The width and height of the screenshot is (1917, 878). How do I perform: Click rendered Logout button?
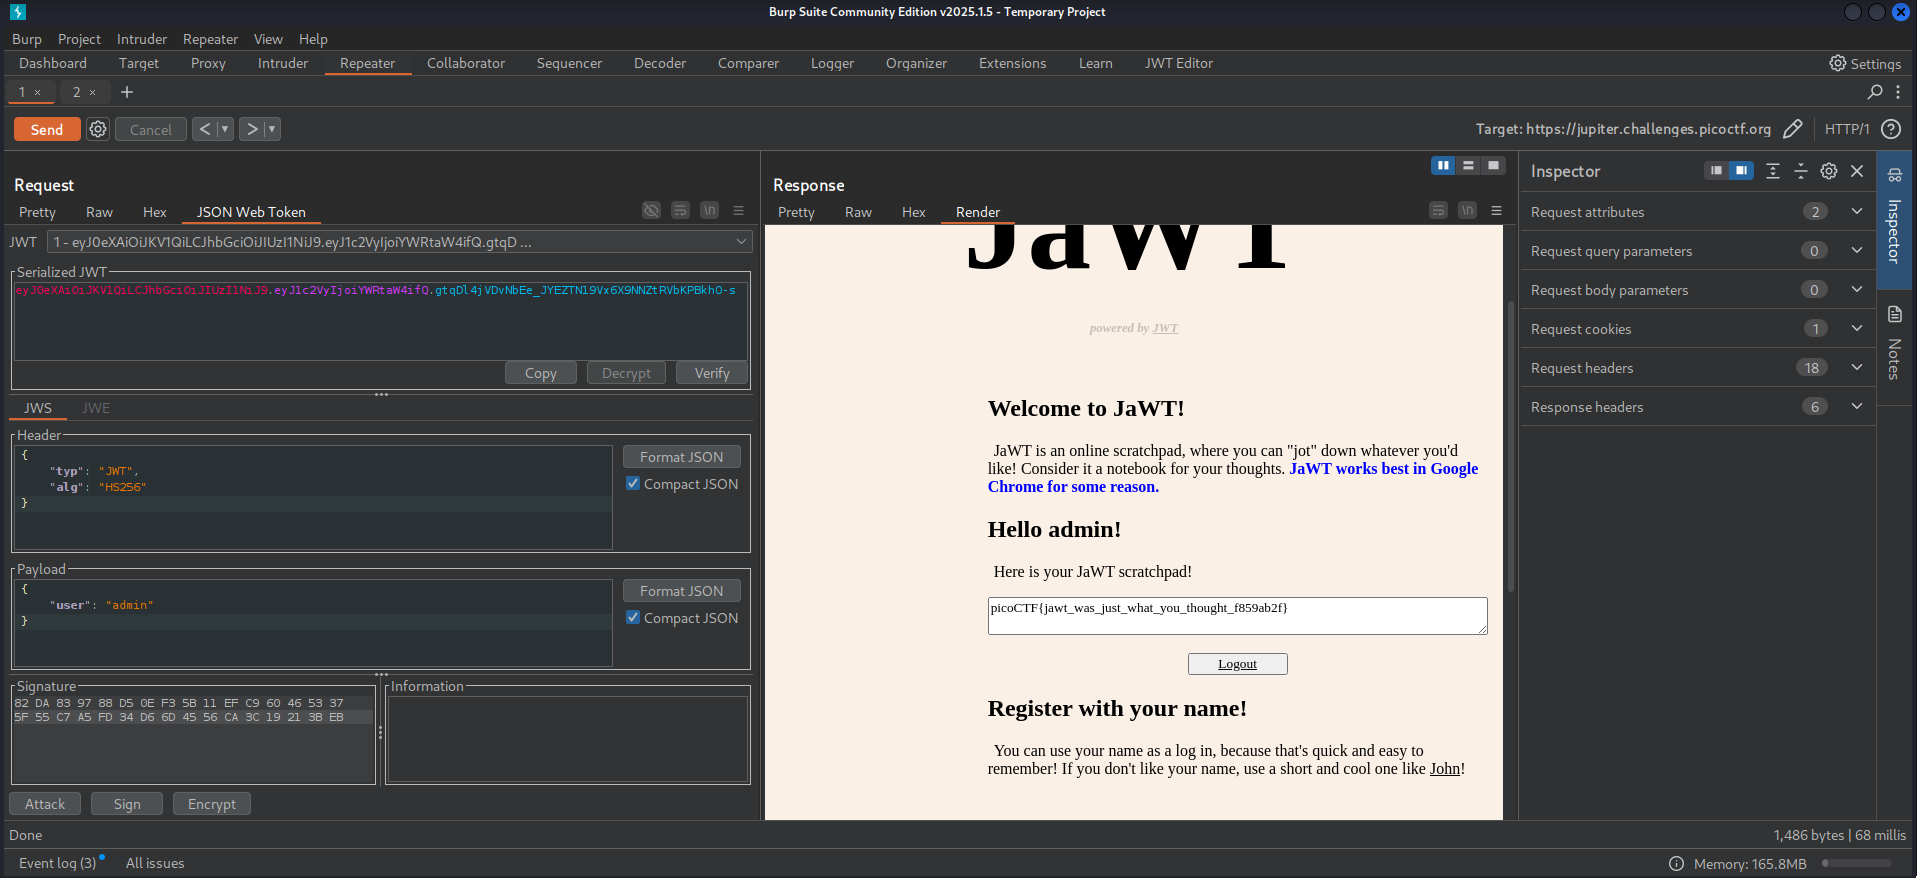1237,664
